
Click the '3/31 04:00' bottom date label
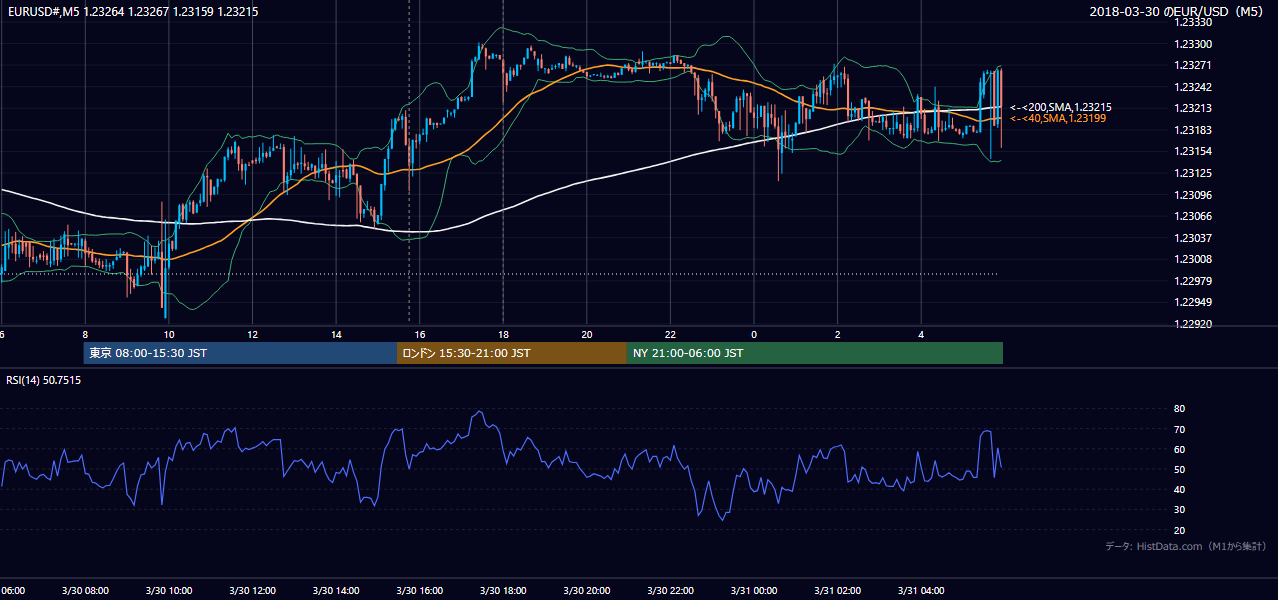(920, 591)
